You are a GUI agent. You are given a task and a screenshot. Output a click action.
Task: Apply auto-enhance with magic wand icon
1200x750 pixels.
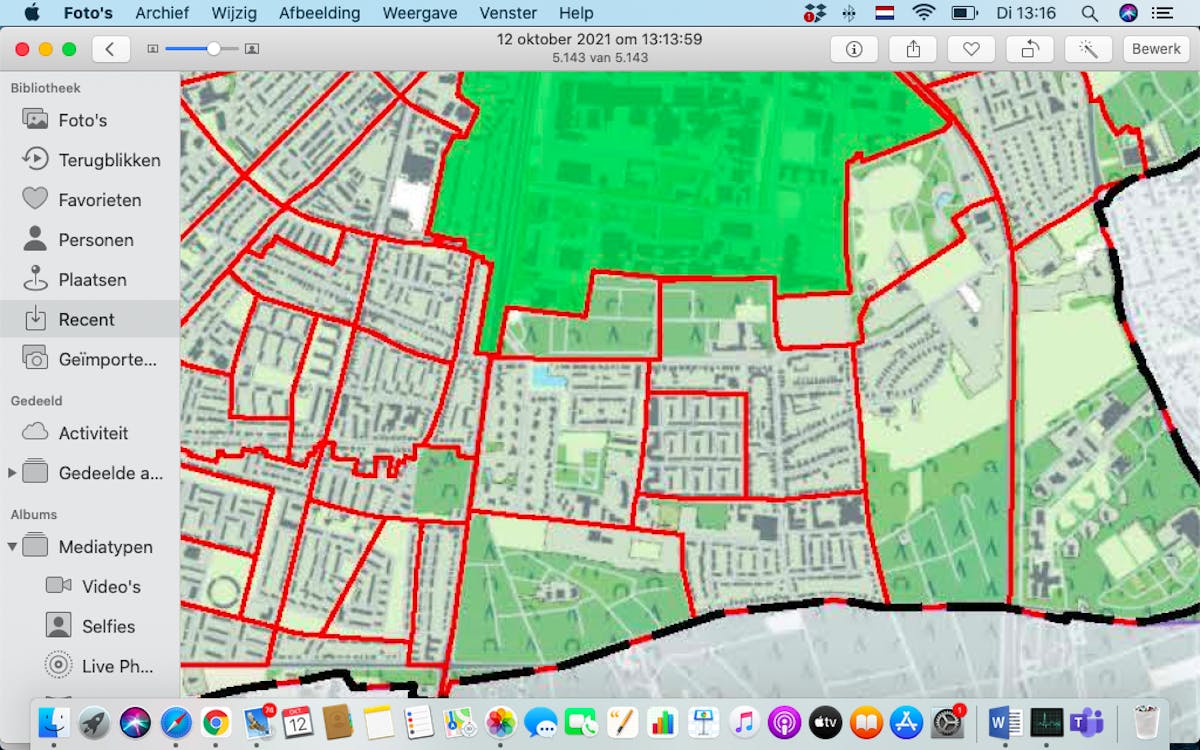coord(1087,49)
